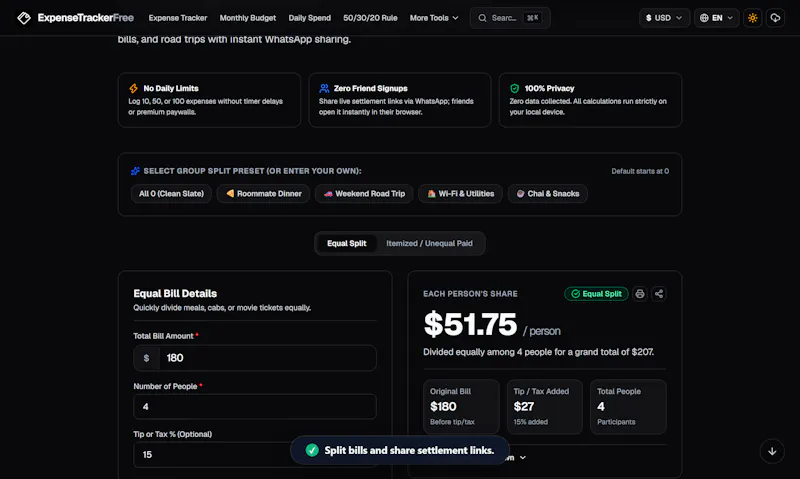
Task: Select the All 0 (Clean Slate) preset
Action: pyautogui.click(x=171, y=194)
